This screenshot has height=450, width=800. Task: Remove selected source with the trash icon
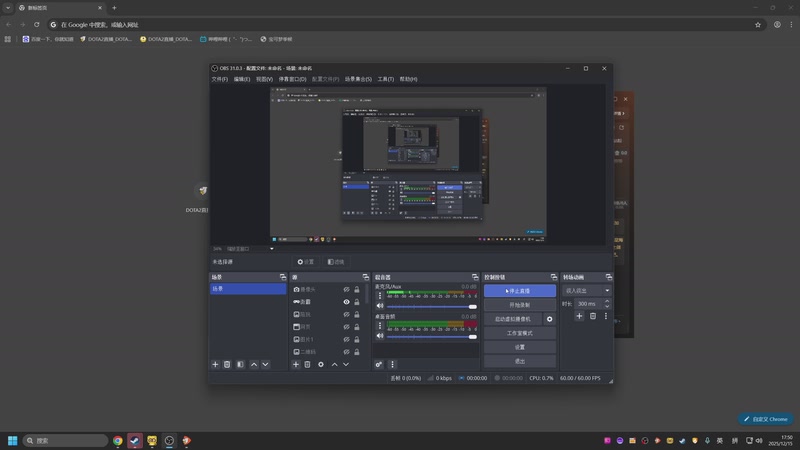307,364
